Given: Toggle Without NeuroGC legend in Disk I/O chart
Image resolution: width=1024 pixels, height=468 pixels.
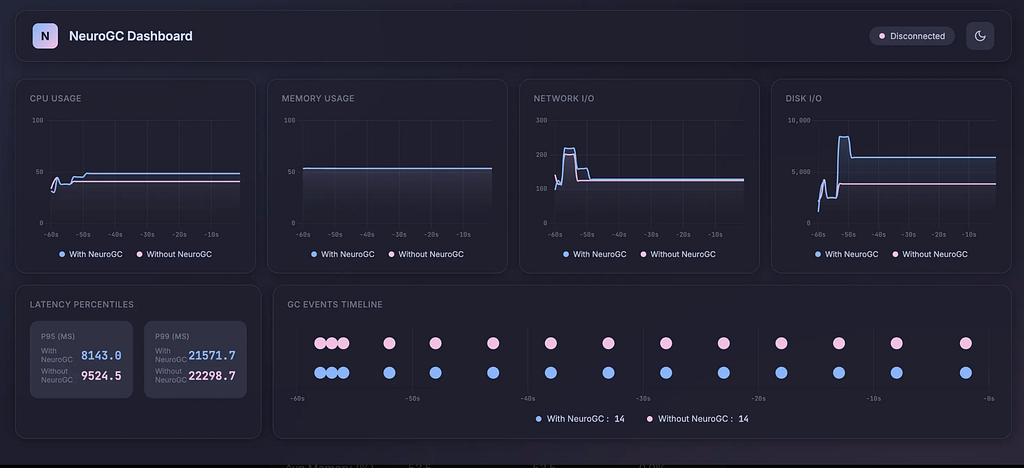Looking at the screenshot, I should 930,254.
